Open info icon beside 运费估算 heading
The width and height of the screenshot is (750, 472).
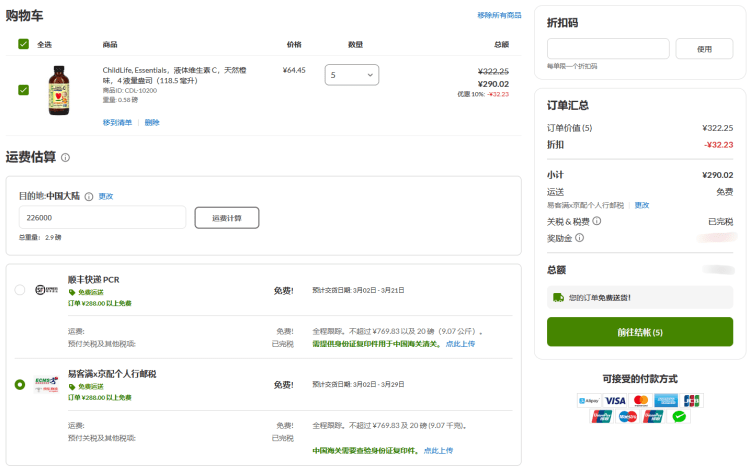(x=66, y=157)
